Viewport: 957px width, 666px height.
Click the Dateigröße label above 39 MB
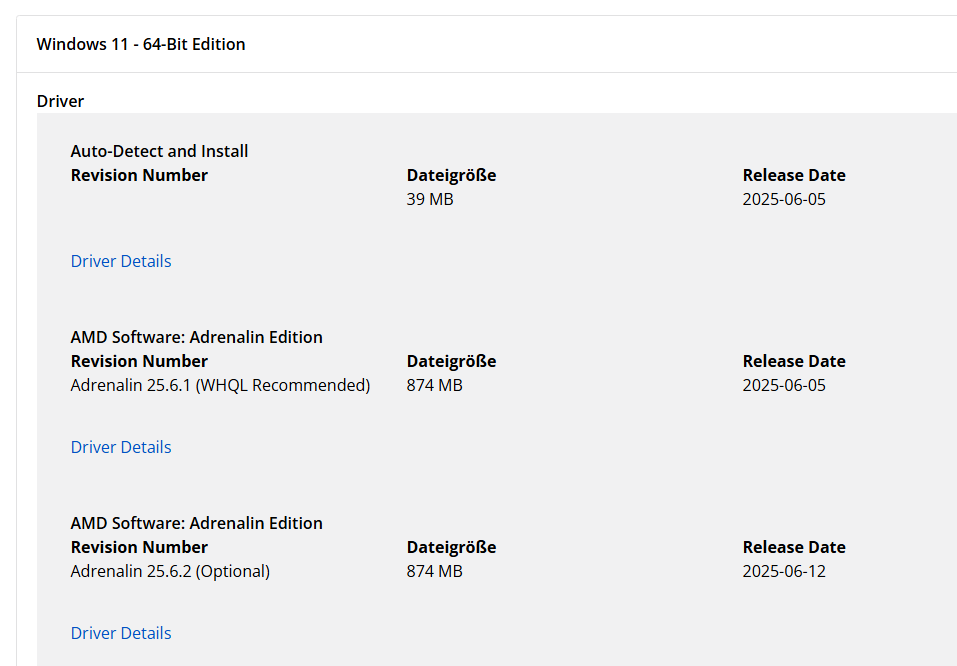pyautogui.click(x=451, y=175)
